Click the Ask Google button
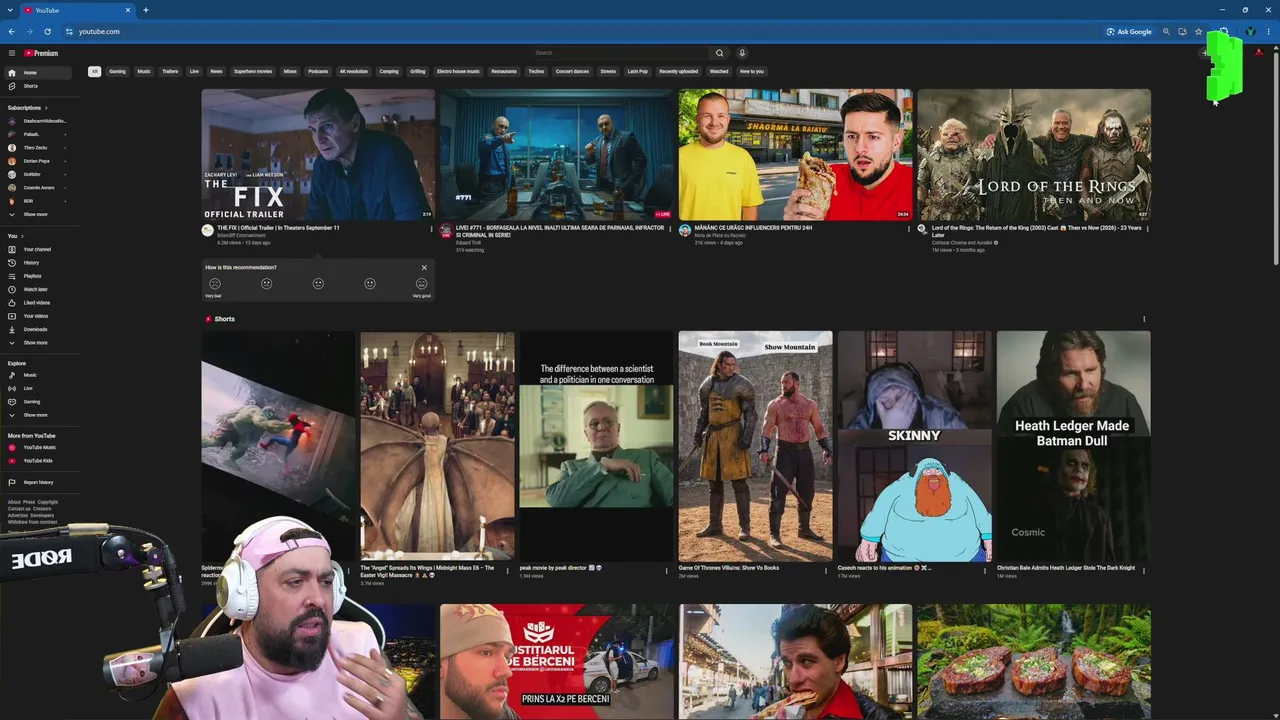The height and width of the screenshot is (720, 1280). [1129, 31]
